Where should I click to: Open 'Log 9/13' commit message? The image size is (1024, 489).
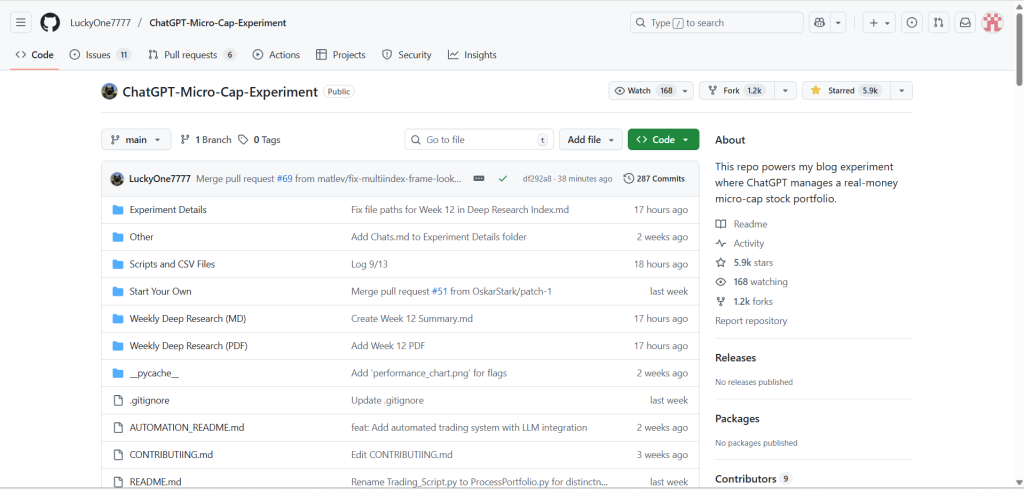(x=370, y=264)
